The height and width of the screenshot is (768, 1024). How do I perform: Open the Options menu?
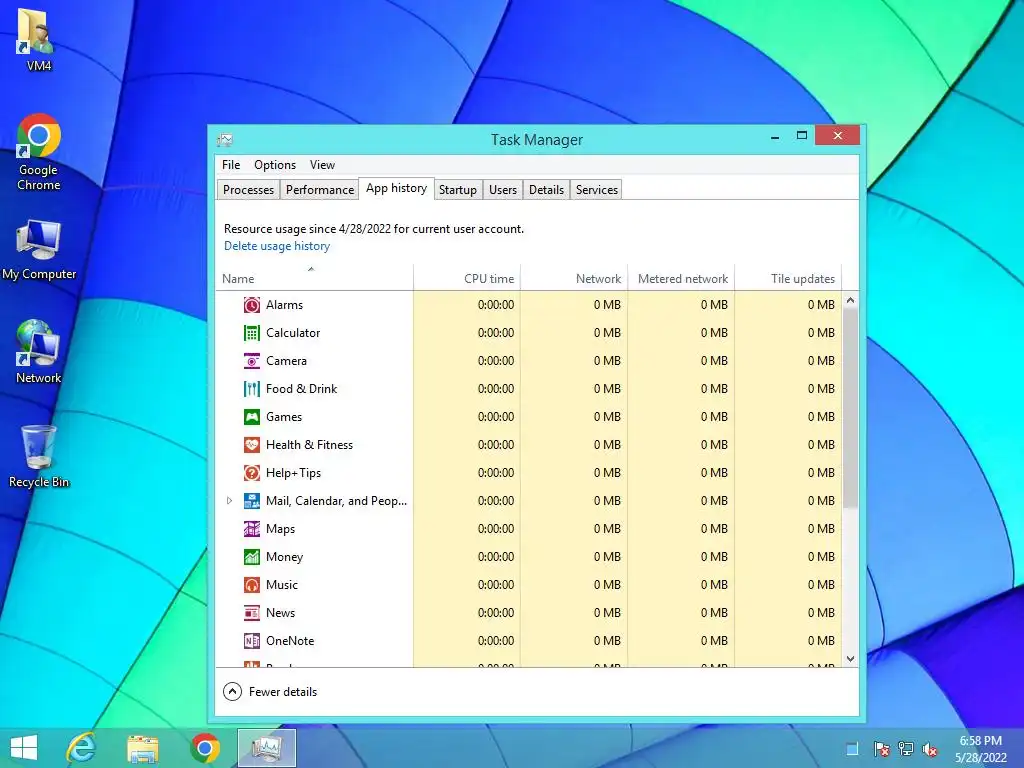coord(275,165)
